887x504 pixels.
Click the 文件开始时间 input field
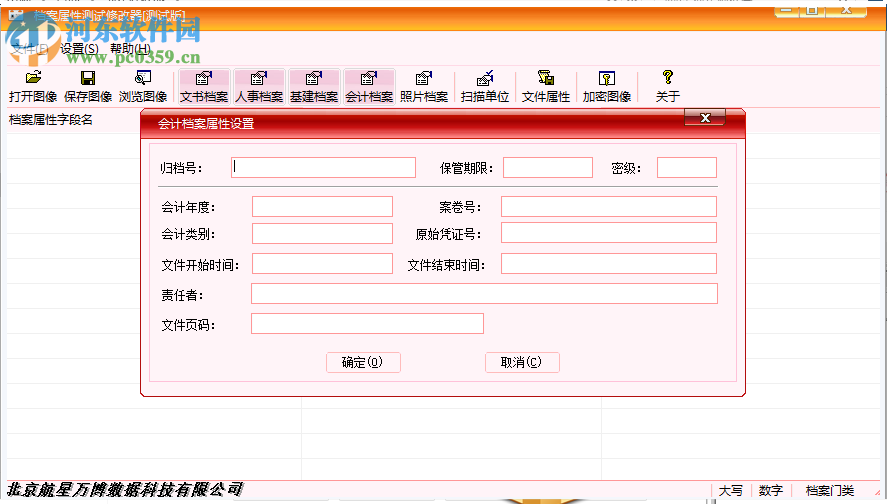(x=322, y=264)
